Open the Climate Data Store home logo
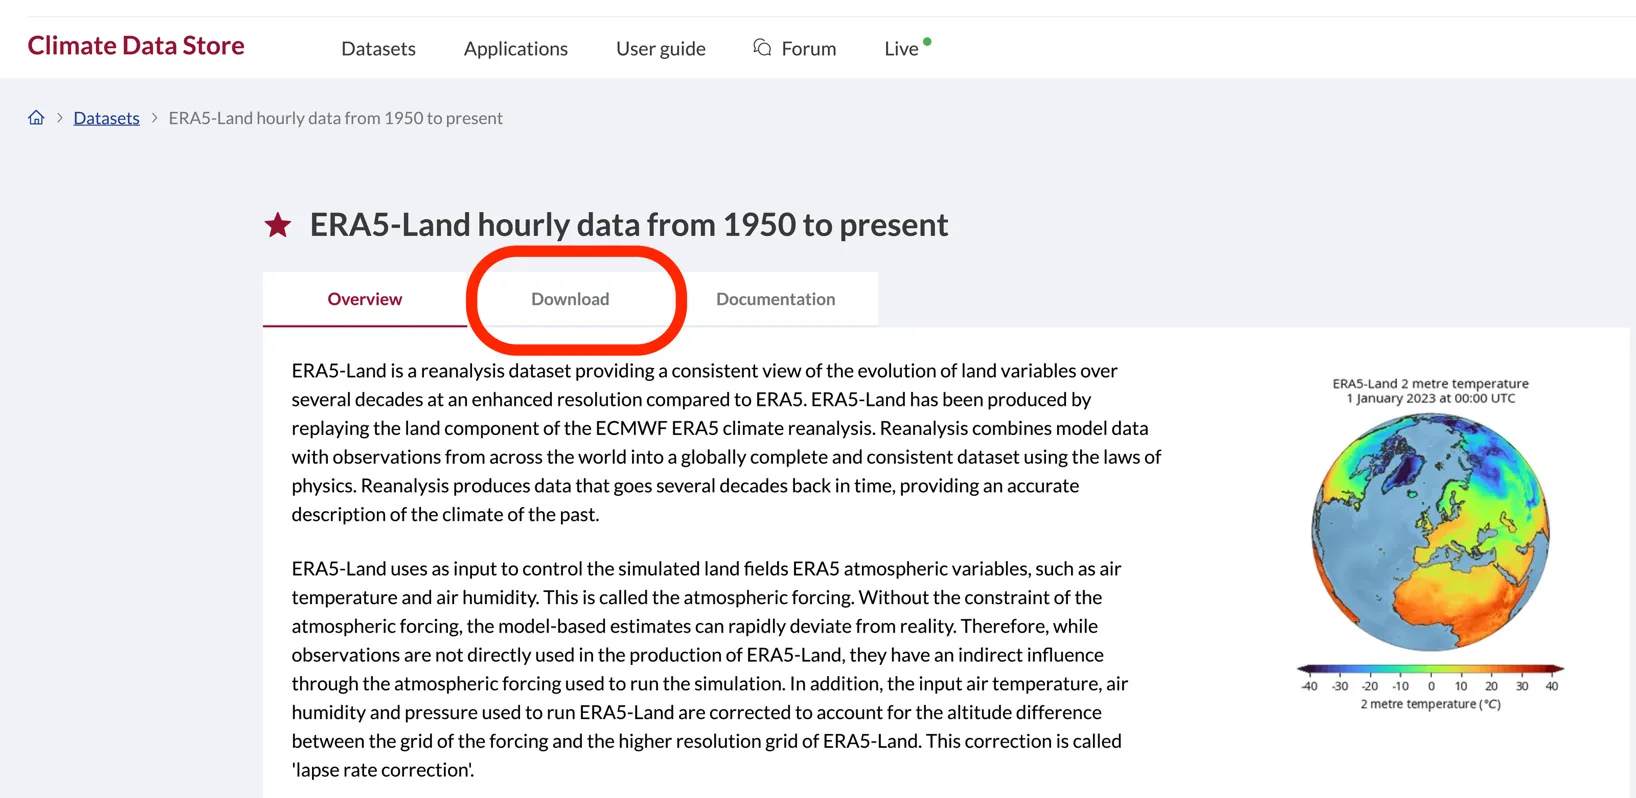The image size is (1636, 798). [x=136, y=46]
